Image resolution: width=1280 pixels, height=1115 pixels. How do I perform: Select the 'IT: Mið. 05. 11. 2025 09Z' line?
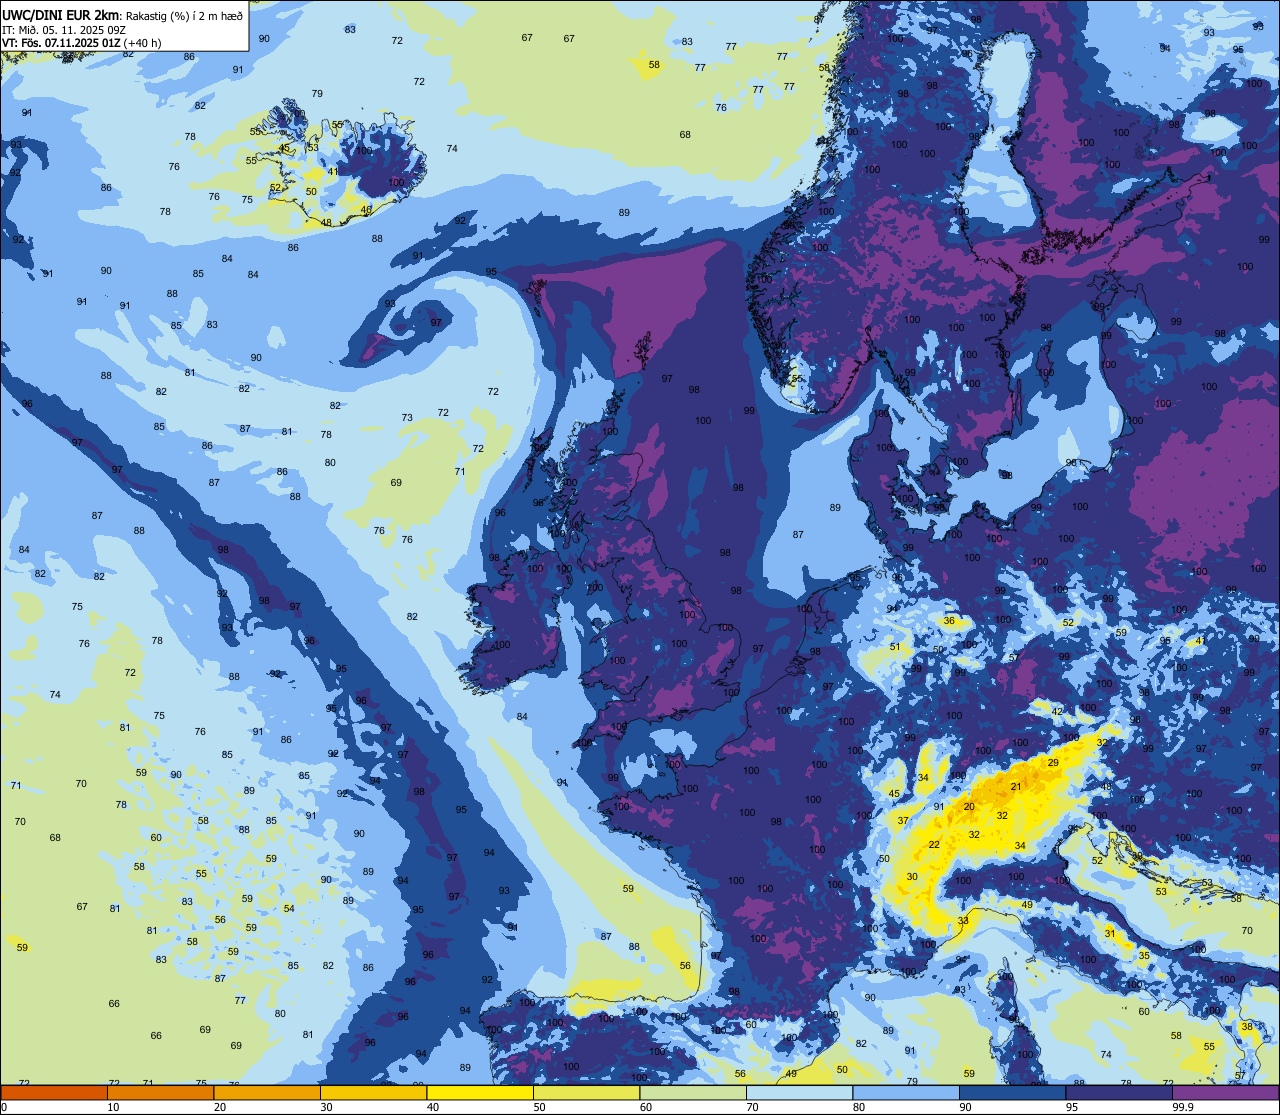pos(64,29)
